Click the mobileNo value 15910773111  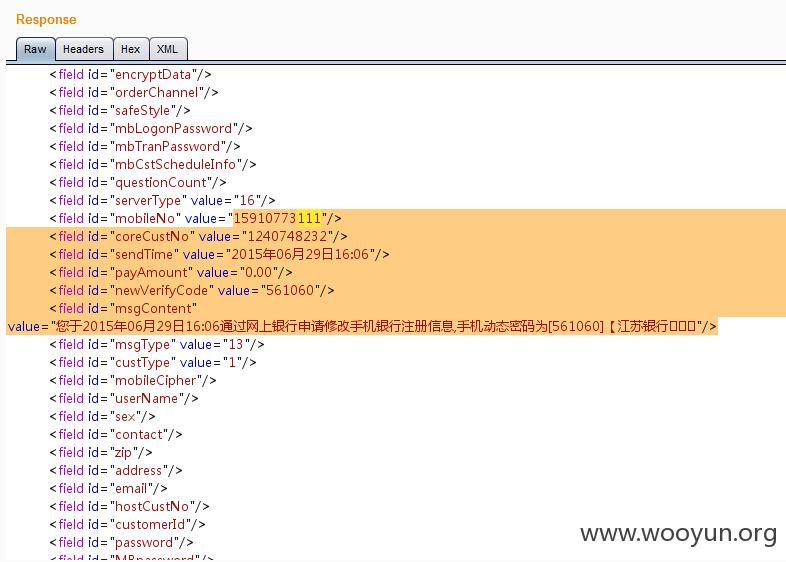[x=277, y=219]
